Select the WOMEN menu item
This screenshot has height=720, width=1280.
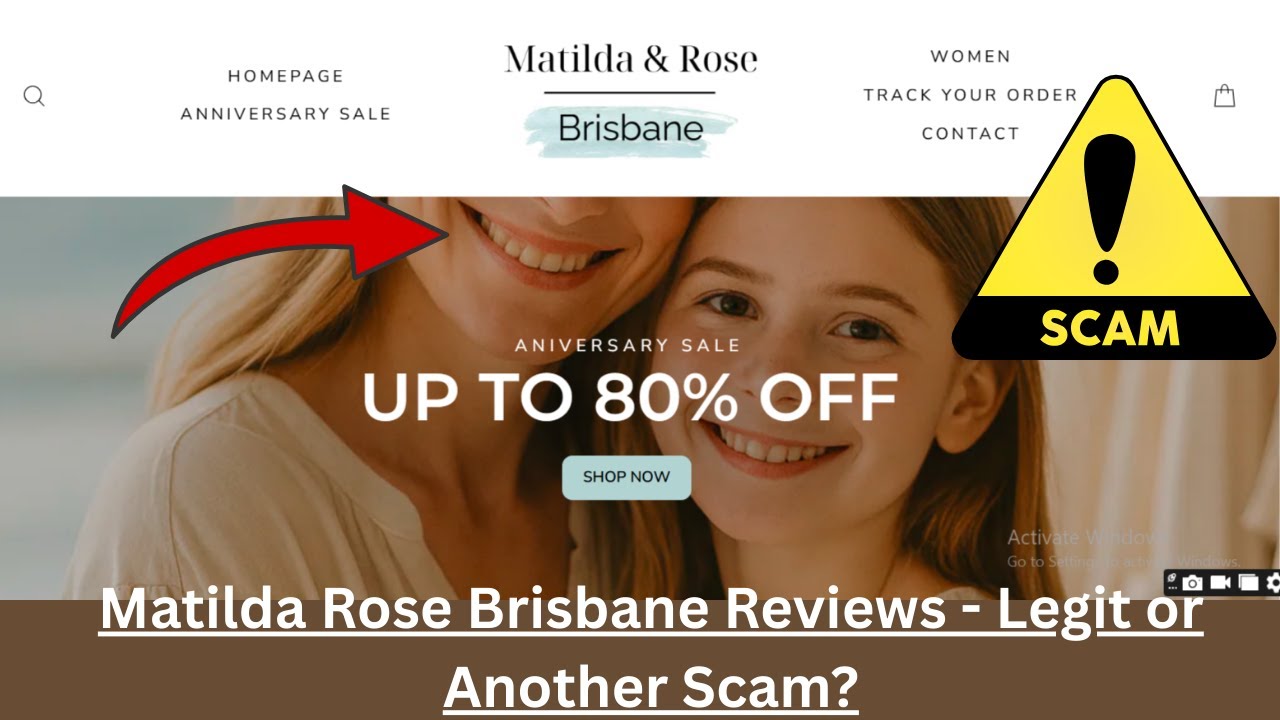pyautogui.click(x=970, y=56)
